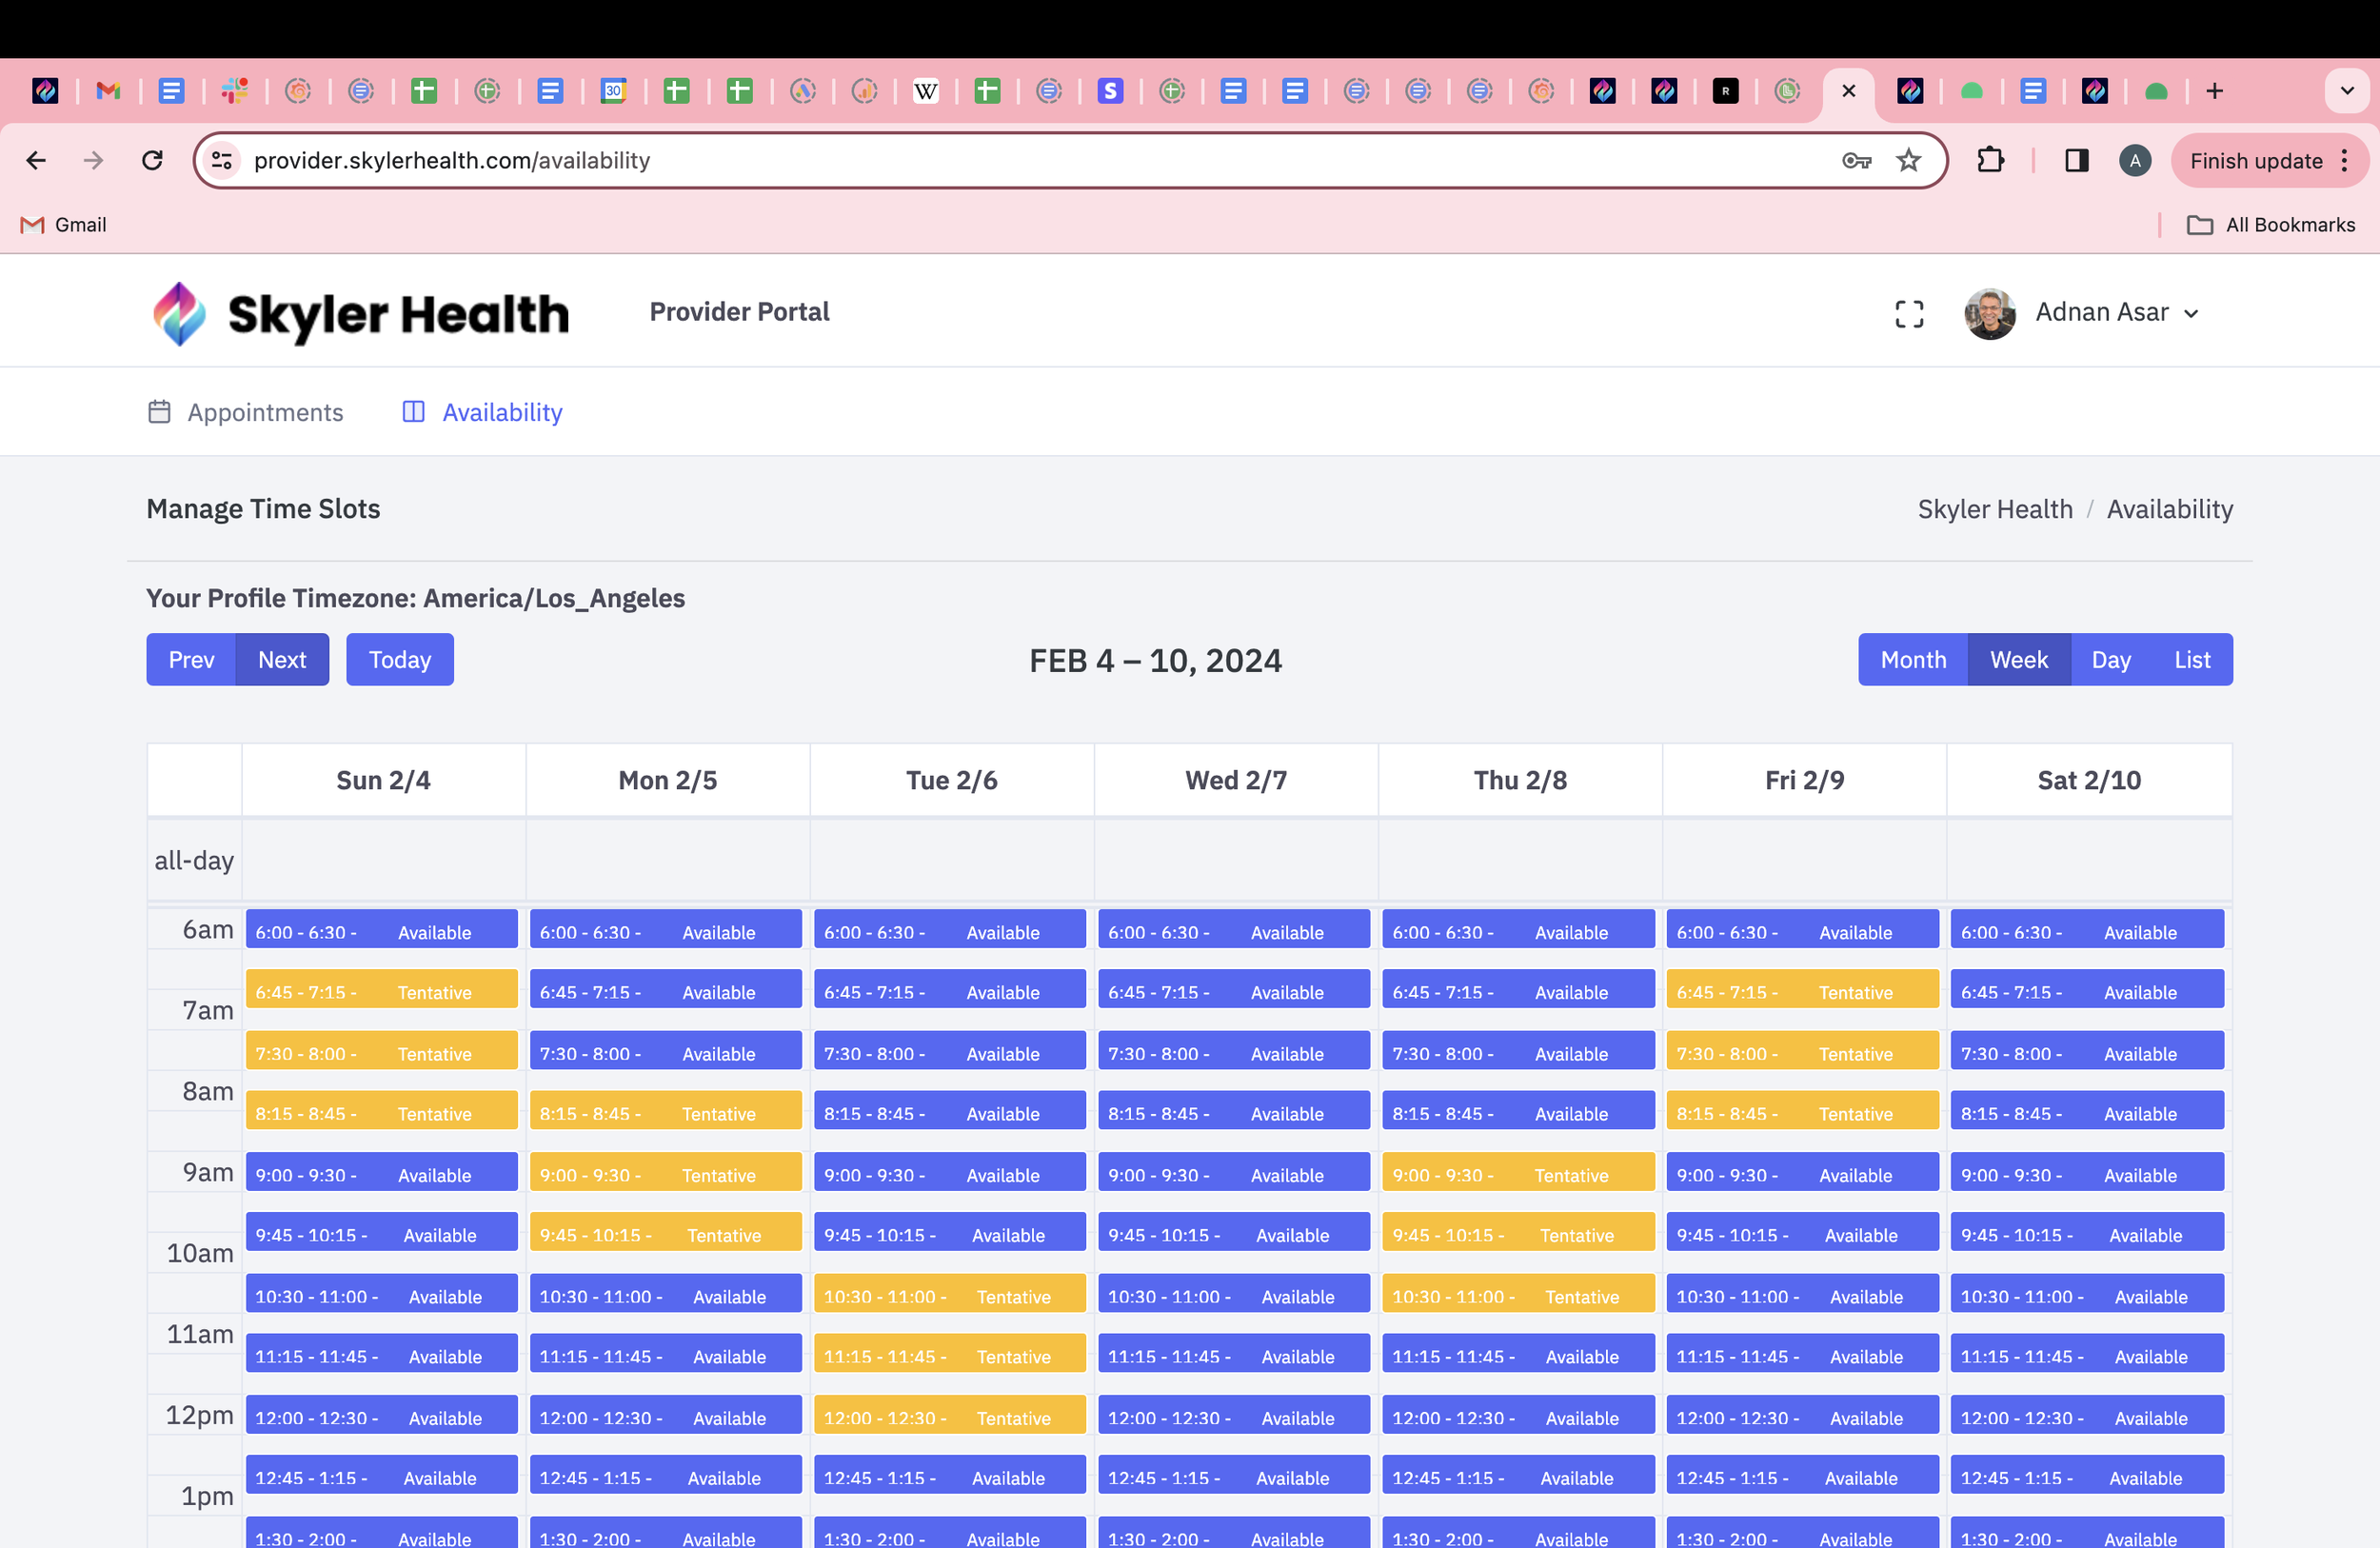Viewport: 2380px width, 1548px height.
Task: Jump to Today
Action: tap(399, 659)
